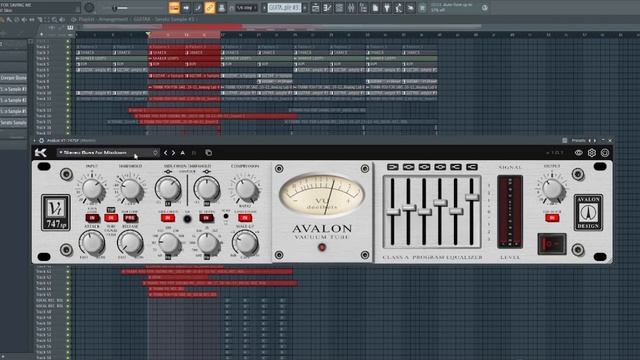Toggle the eye view icon in plugin header
Viewport: 640px width, 360px height.
click(578, 153)
